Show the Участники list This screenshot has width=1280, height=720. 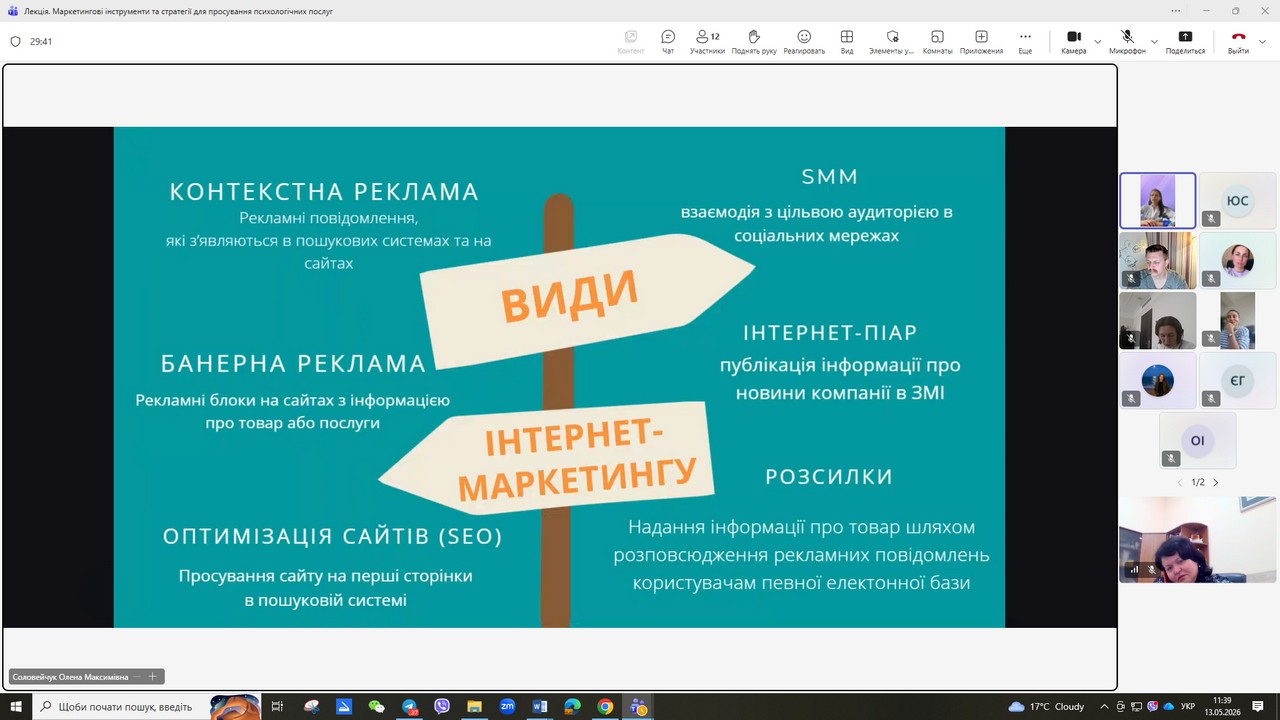click(x=707, y=42)
